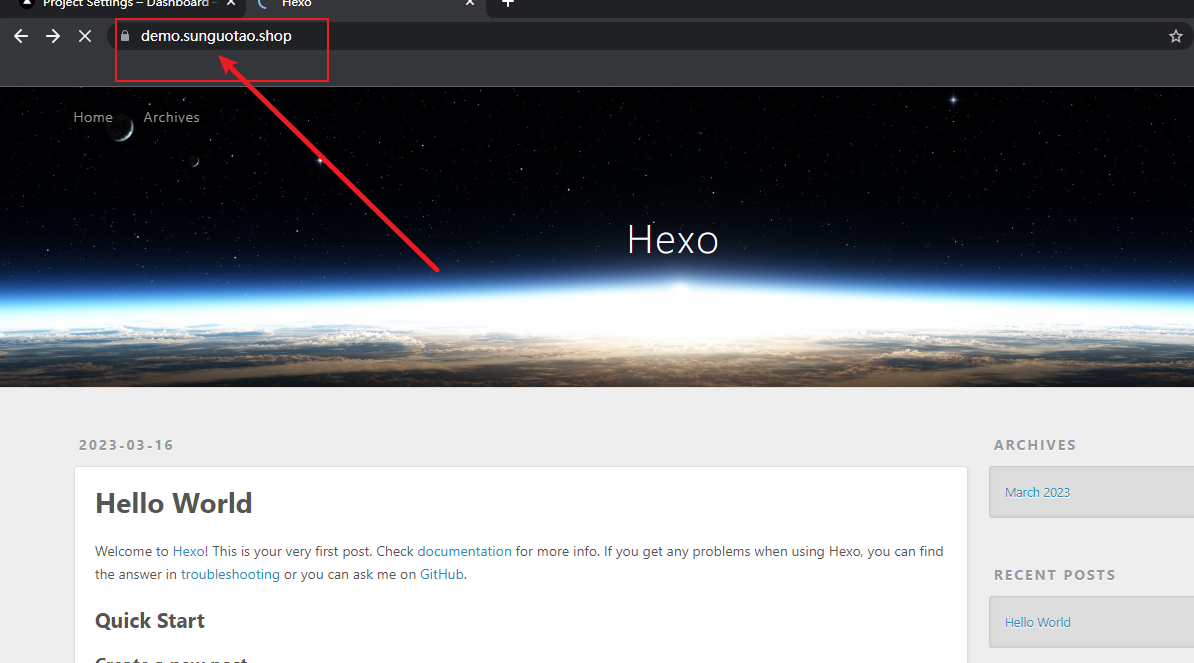Open the March 2023 archive link
Viewport: 1194px width, 663px height.
point(1037,492)
